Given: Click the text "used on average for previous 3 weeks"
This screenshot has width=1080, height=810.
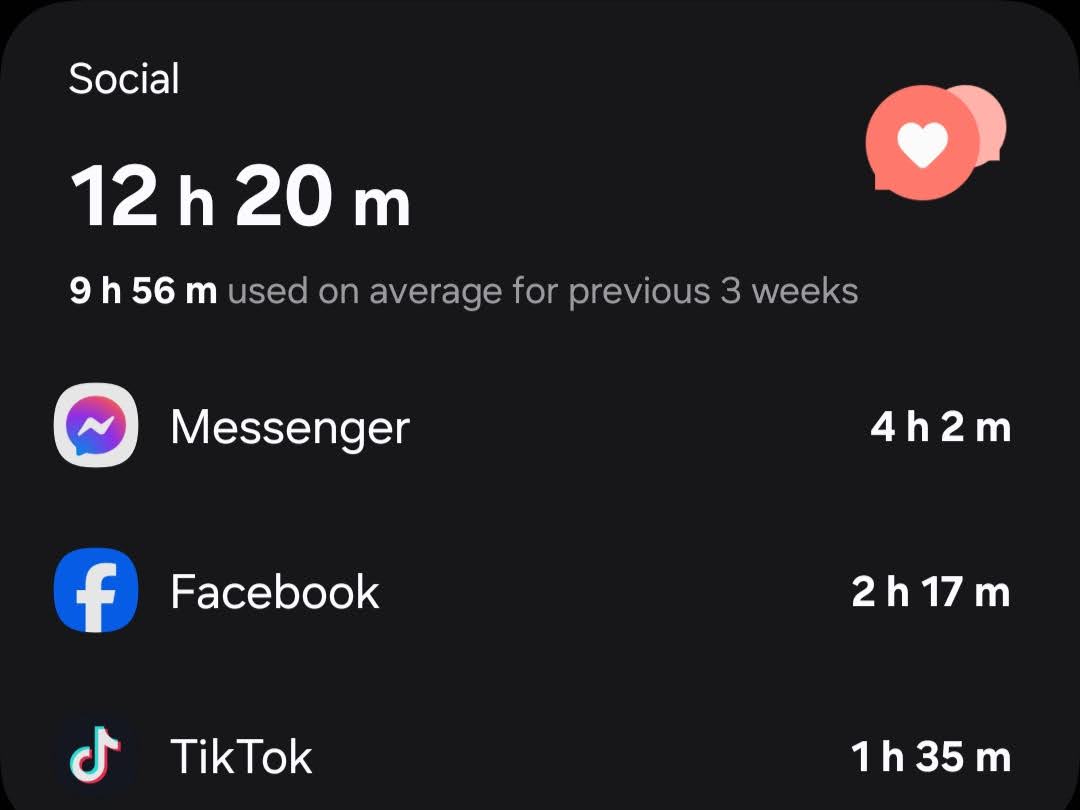Looking at the screenshot, I should tap(543, 291).
